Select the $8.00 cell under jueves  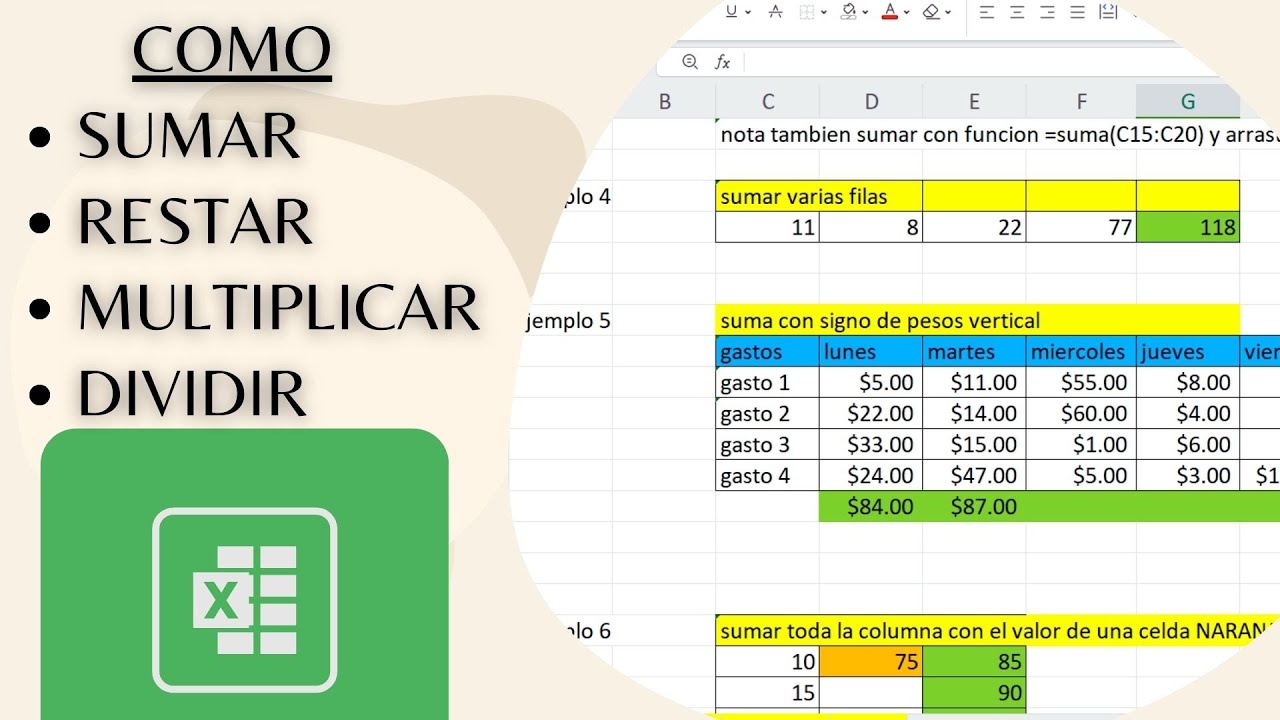coord(1188,382)
